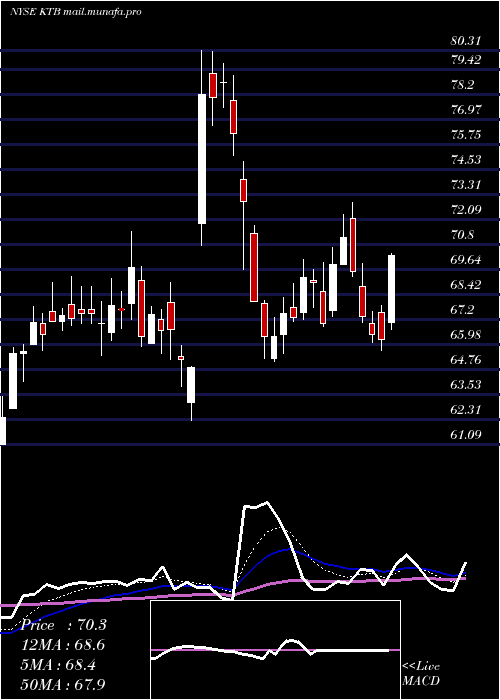Click the 79.42 price axis label
Screen dimensions: 500x700
click(x=466, y=60)
